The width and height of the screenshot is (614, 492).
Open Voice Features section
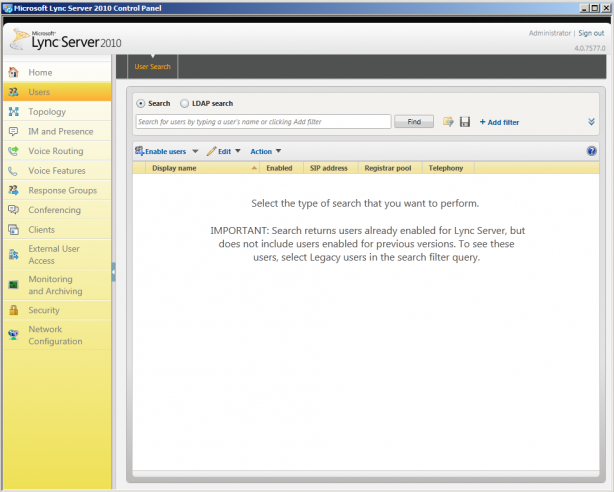57,171
